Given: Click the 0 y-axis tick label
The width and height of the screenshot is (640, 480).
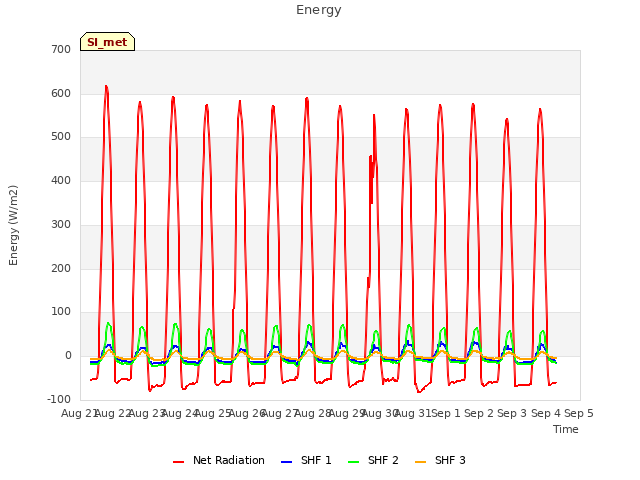Looking at the screenshot, I should [x=68, y=356].
